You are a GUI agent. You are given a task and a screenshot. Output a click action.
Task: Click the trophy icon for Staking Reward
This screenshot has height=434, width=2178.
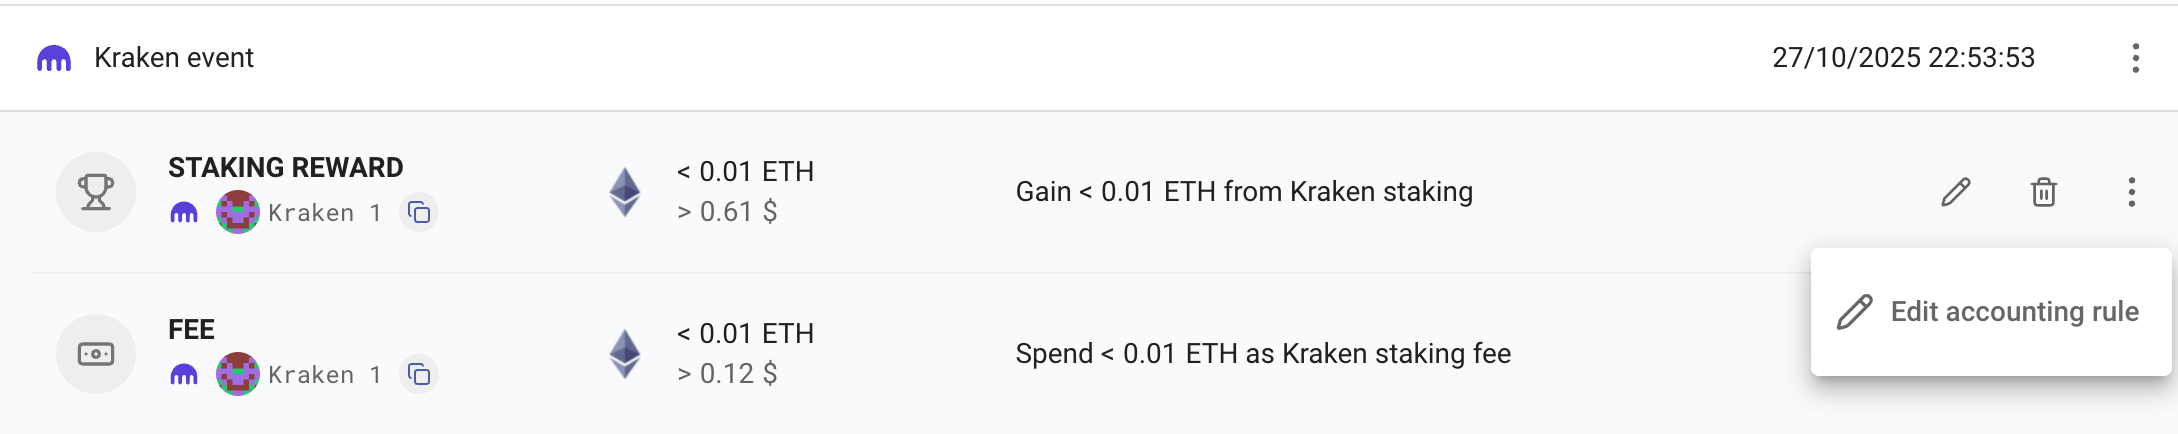96,192
